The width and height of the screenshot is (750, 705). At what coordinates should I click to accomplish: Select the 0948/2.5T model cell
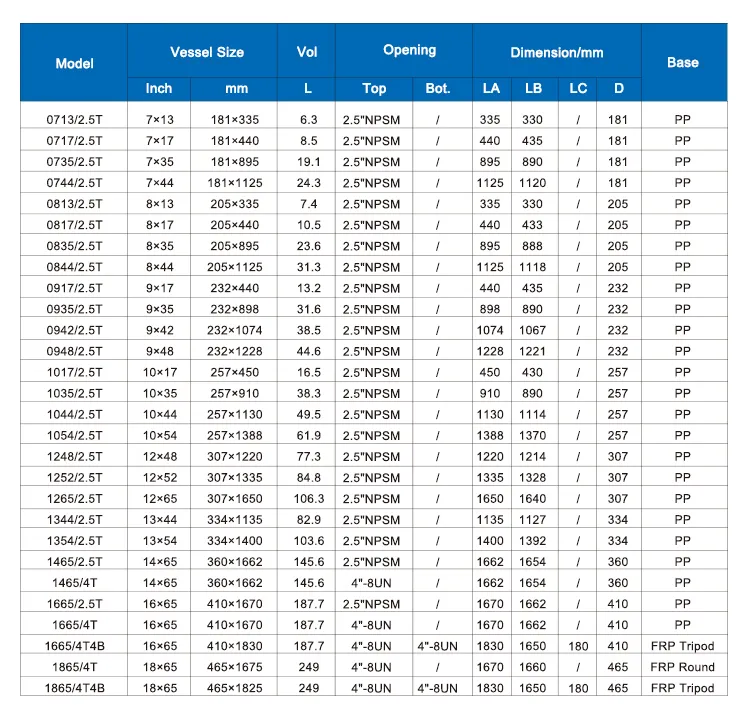click(x=75, y=352)
